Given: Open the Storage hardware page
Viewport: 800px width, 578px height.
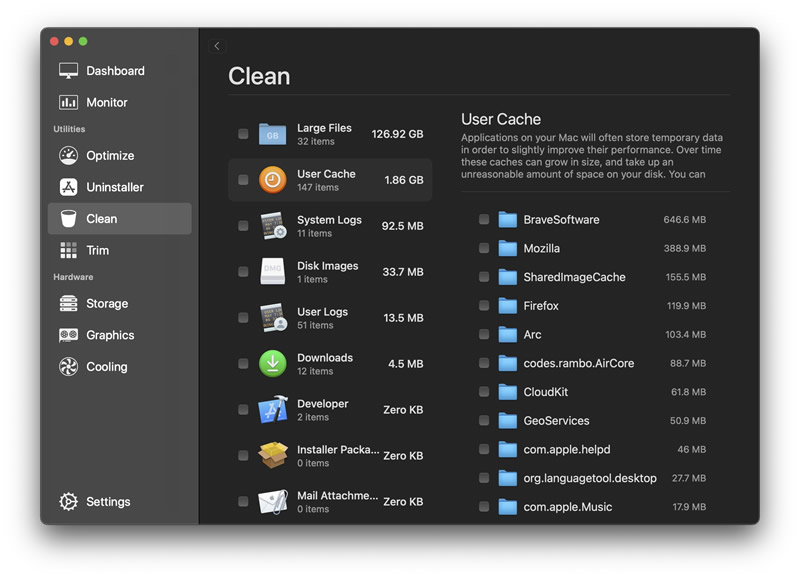Looking at the screenshot, I should tap(119, 304).
